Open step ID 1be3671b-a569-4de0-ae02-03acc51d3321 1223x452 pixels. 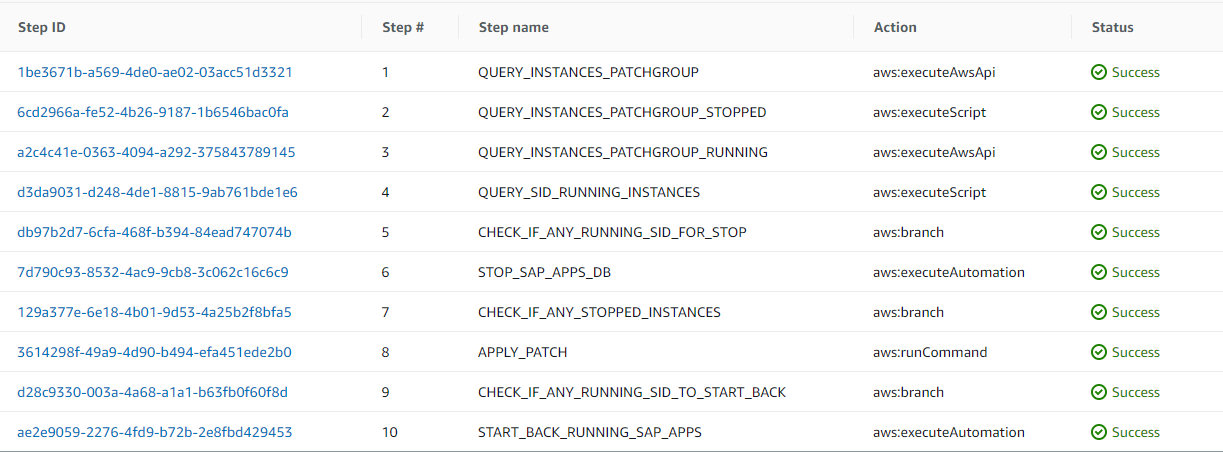(155, 72)
